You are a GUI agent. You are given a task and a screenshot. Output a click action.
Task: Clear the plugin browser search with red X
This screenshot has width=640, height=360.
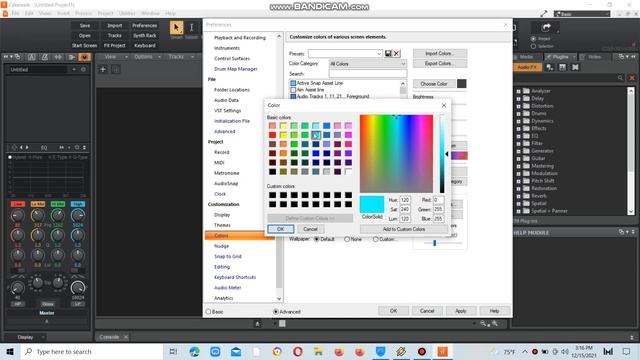[x=632, y=78]
